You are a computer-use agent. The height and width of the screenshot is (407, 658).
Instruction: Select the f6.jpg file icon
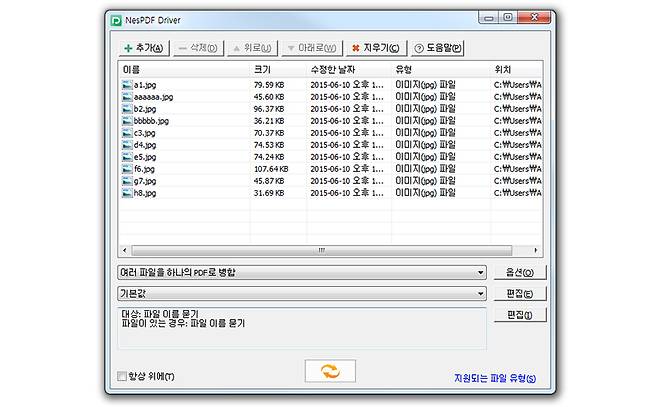click(127, 169)
